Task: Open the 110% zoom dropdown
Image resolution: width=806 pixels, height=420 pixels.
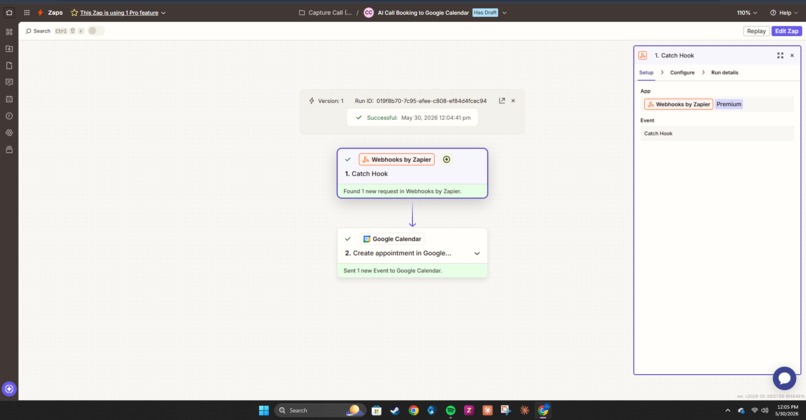Action: point(747,13)
